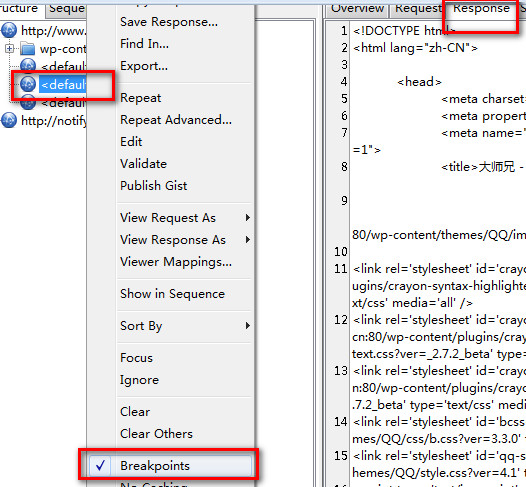The height and width of the screenshot is (487, 526).
Task: Click globe icon of highlighted <default> row
Action: [28, 84]
